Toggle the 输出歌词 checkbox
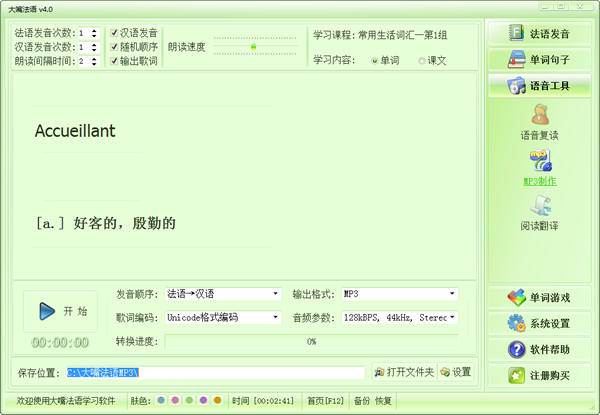The image size is (600, 415). point(114,61)
